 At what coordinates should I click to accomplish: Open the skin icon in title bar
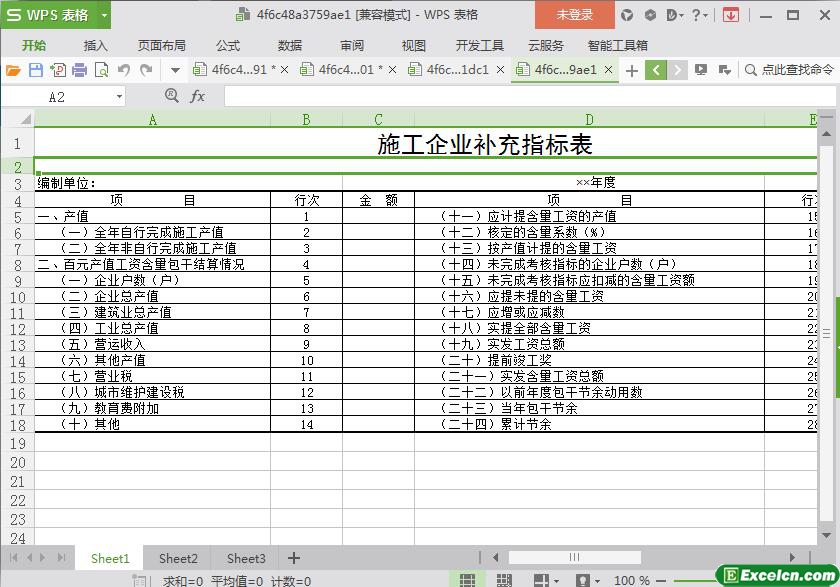tap(627, 15)
